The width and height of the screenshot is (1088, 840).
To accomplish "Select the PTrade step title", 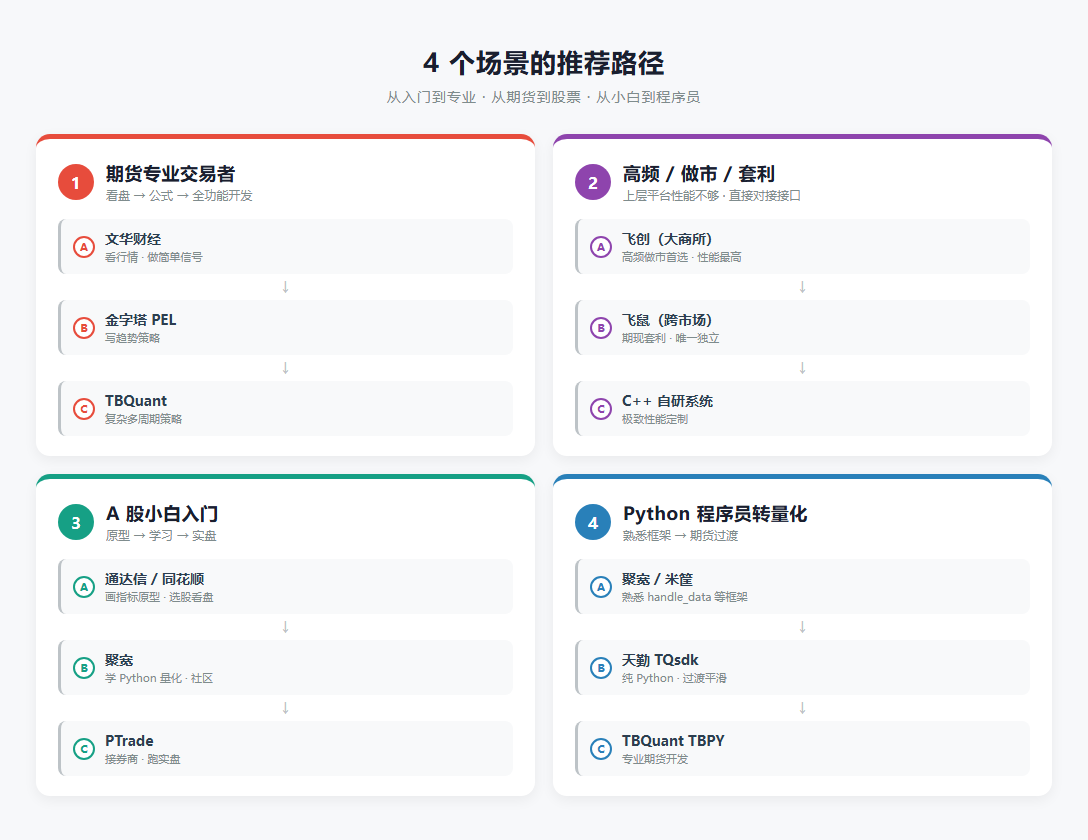I will click(129, 741).
